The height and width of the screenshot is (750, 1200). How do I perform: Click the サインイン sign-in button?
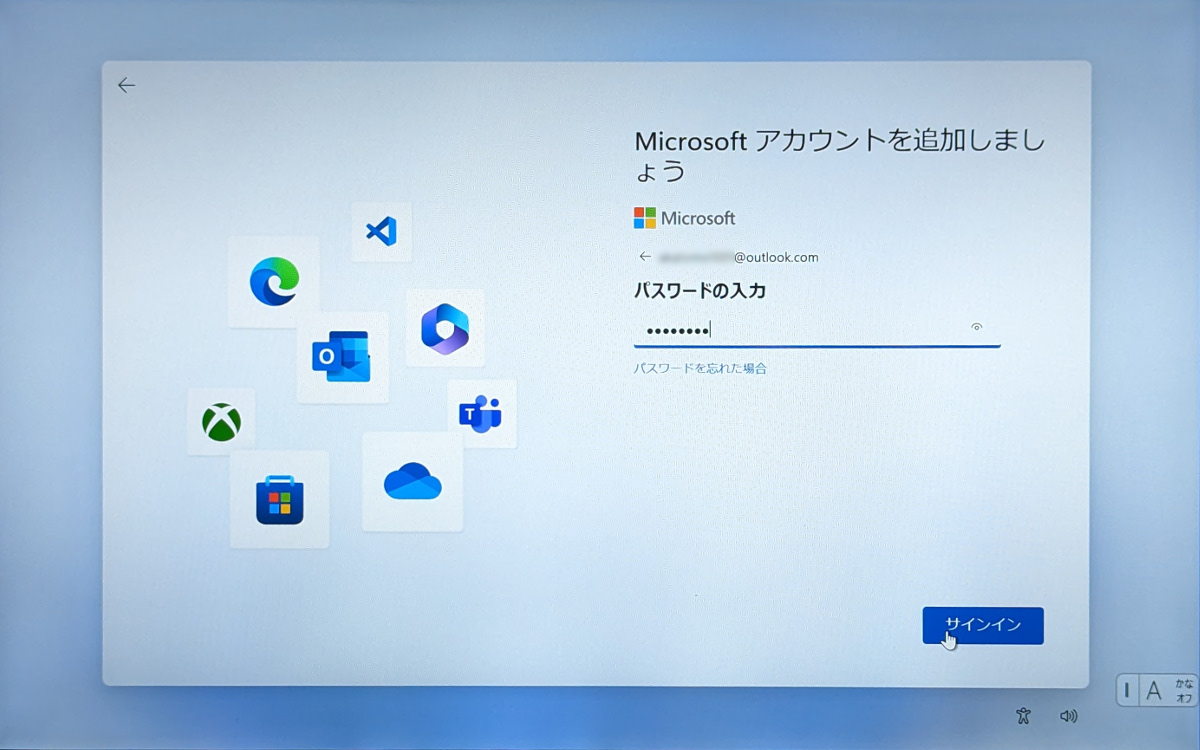pos(983,626)
